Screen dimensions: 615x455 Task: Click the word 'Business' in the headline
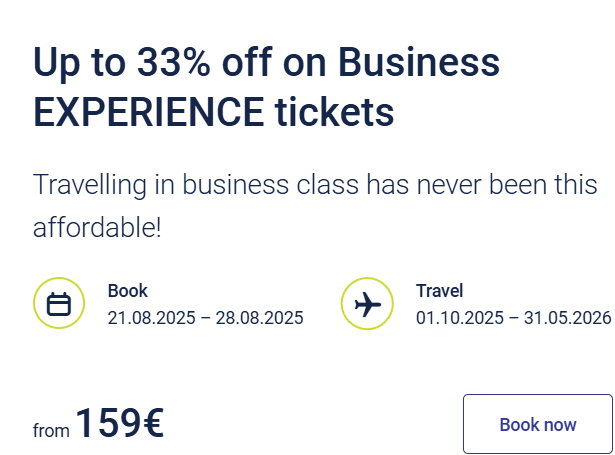click(x=418, y=64)
